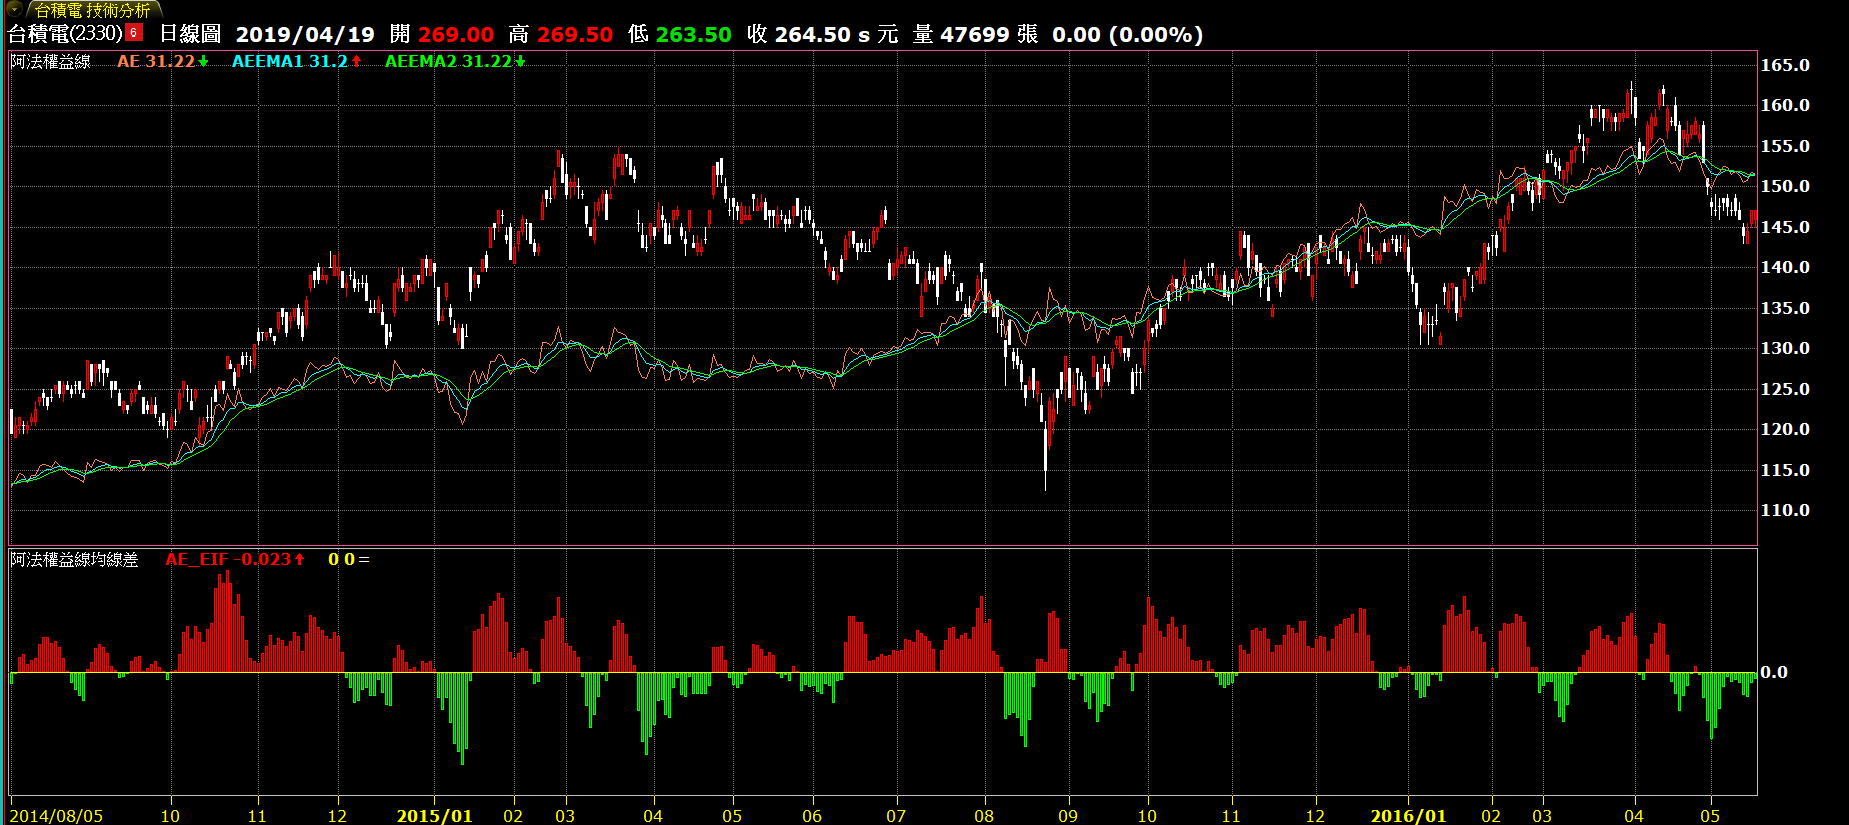Select the green AEEMA2 legend label
Image resolution: width=1849 pixels, height=825 pixels.
coord(447,62)
